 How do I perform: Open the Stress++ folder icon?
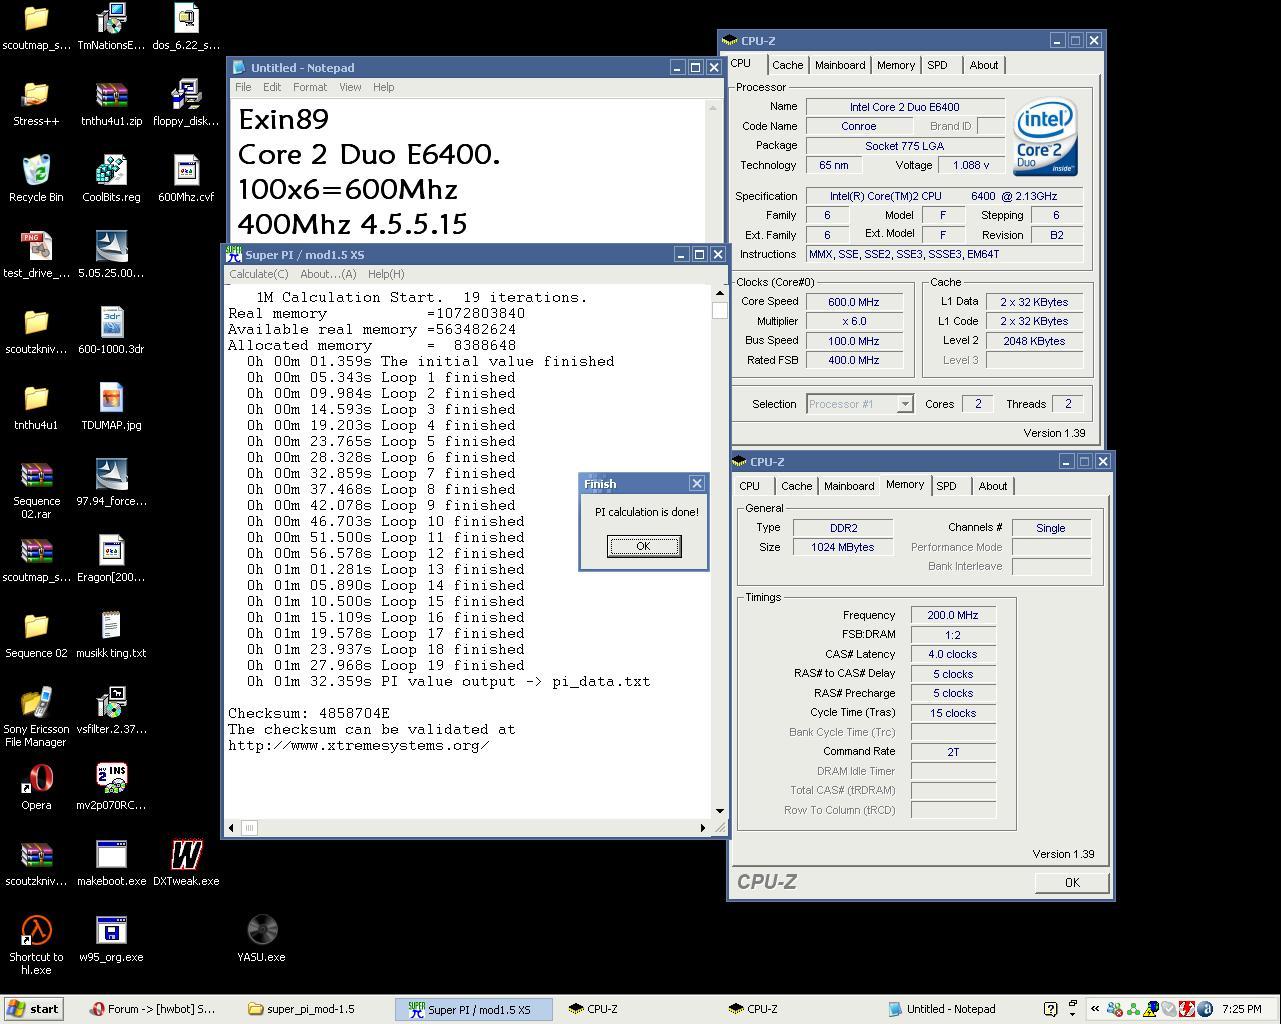coord(36,102)
